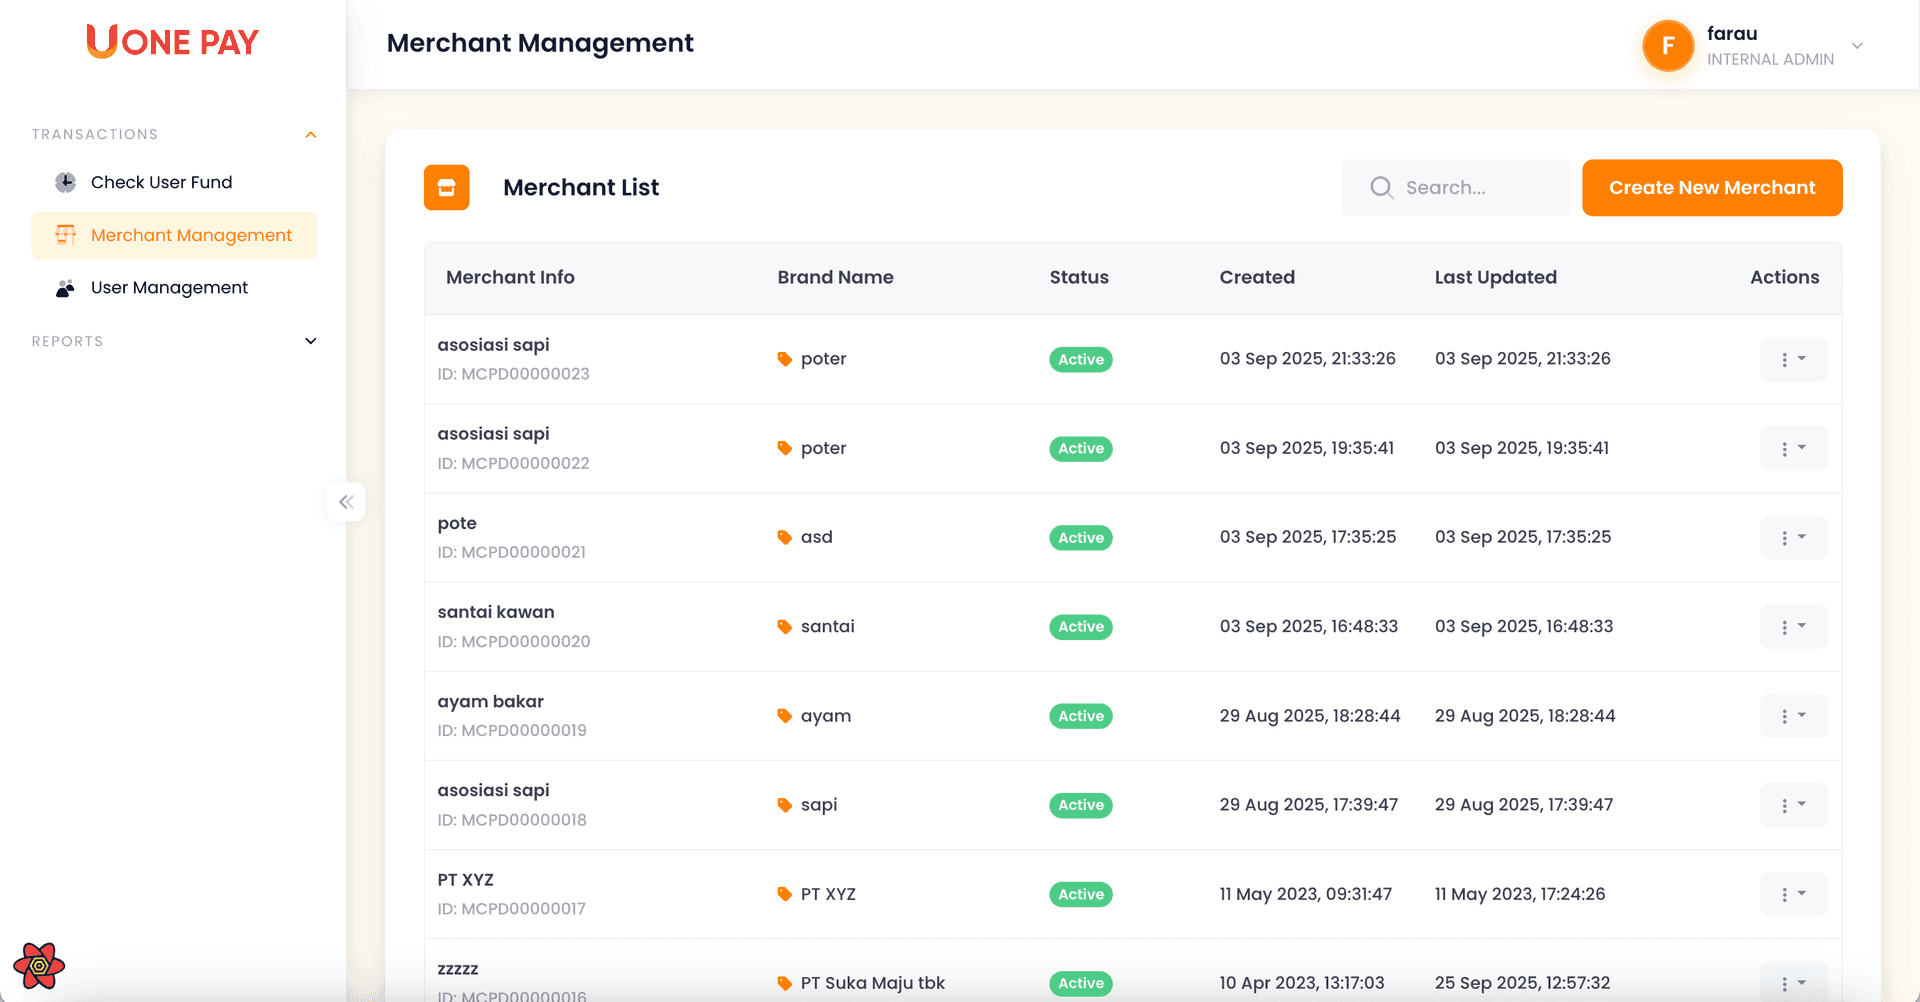Click the Active status badge for santai kawan
The width and height of the screenshot is (1920, 1002).
pyautogui.click(x=1080, y=626)
